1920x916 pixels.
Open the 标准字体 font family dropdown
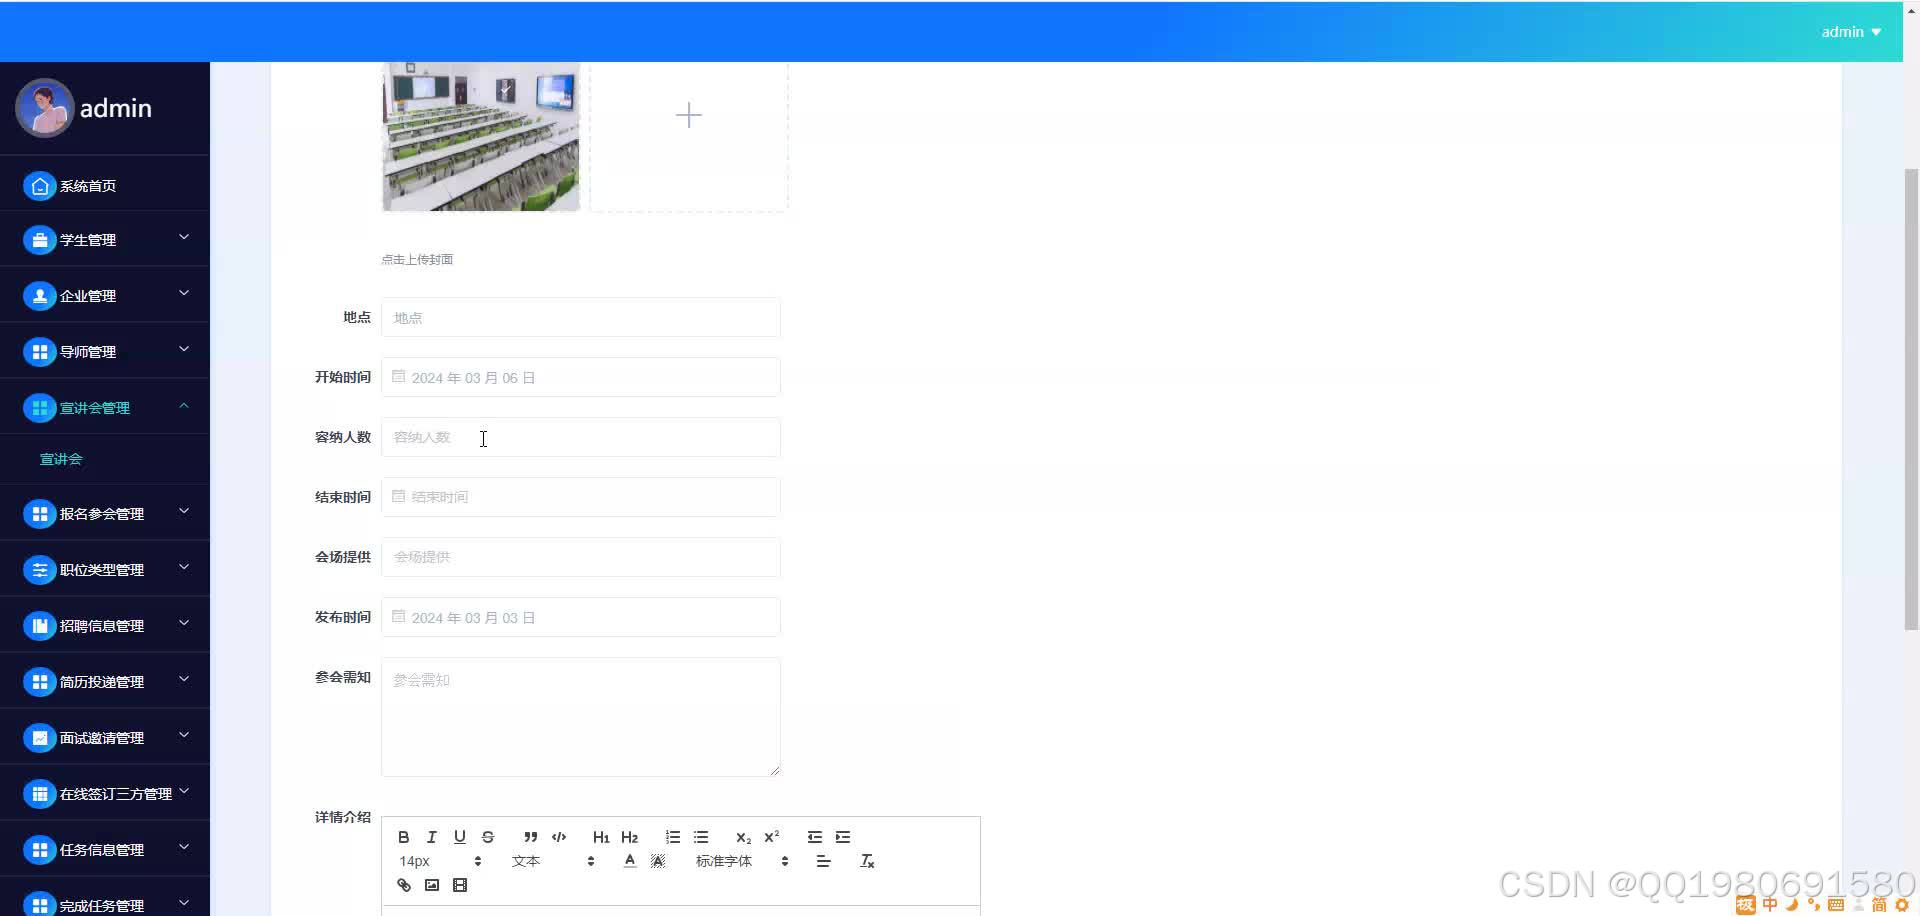click(x=742, y=861)
